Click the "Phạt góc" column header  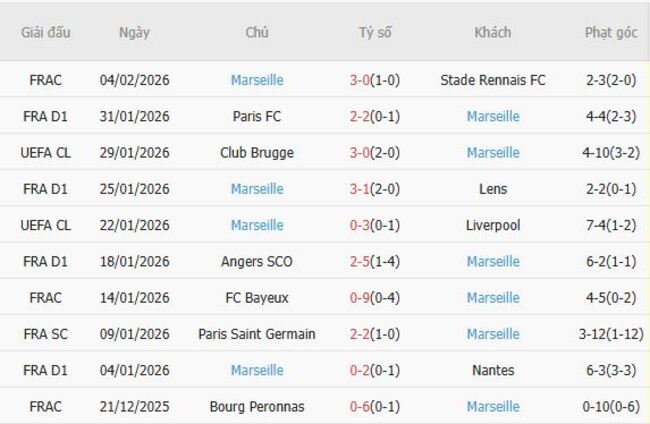611,32
